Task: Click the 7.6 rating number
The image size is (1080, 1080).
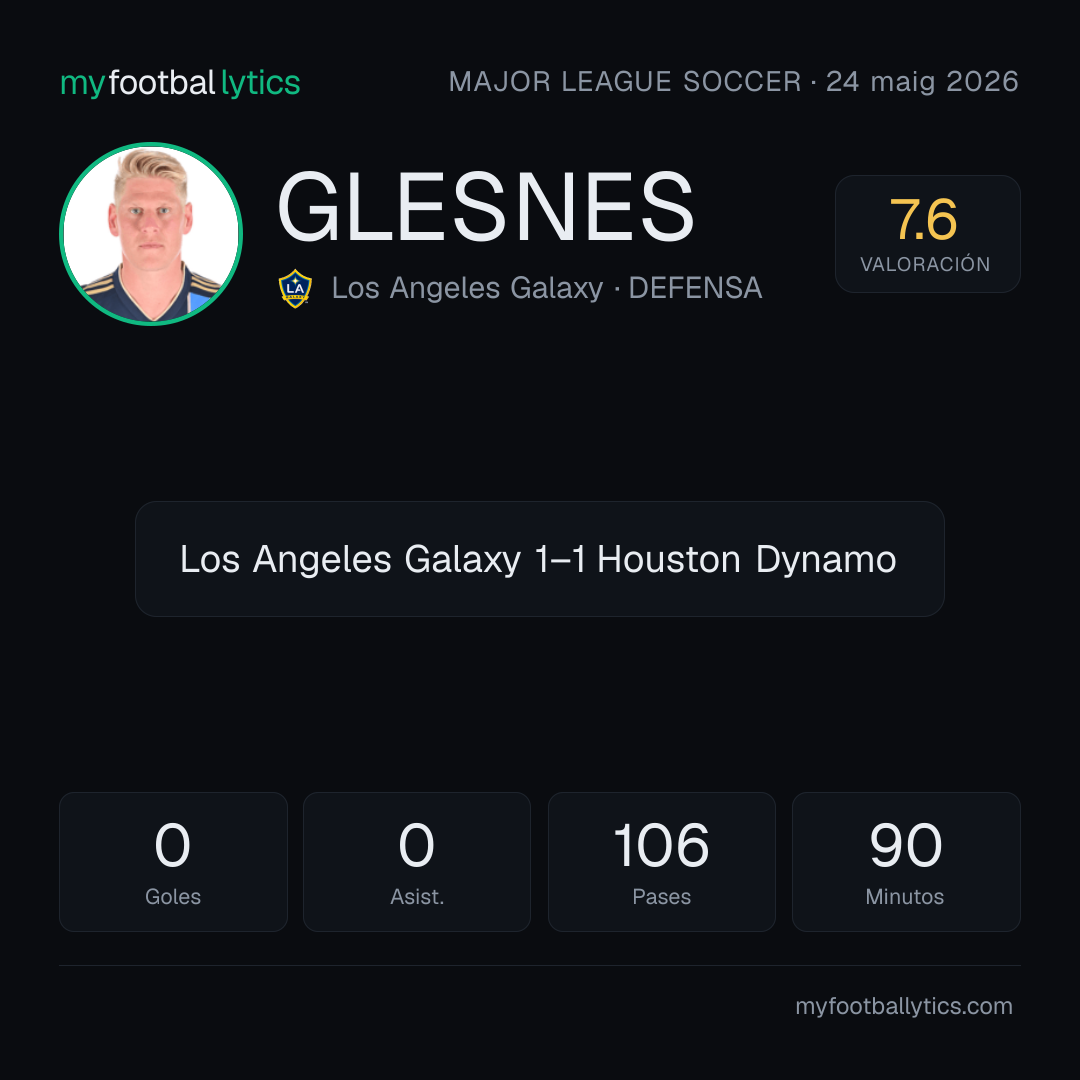Action: pyautogui.click(x=923, y=220)
